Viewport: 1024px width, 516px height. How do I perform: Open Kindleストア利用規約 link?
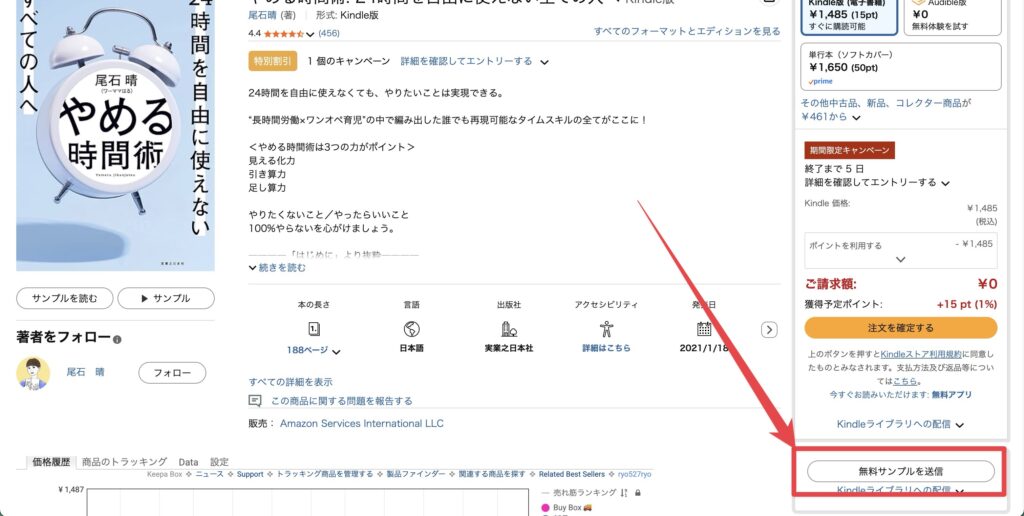(x=921, y=354)
